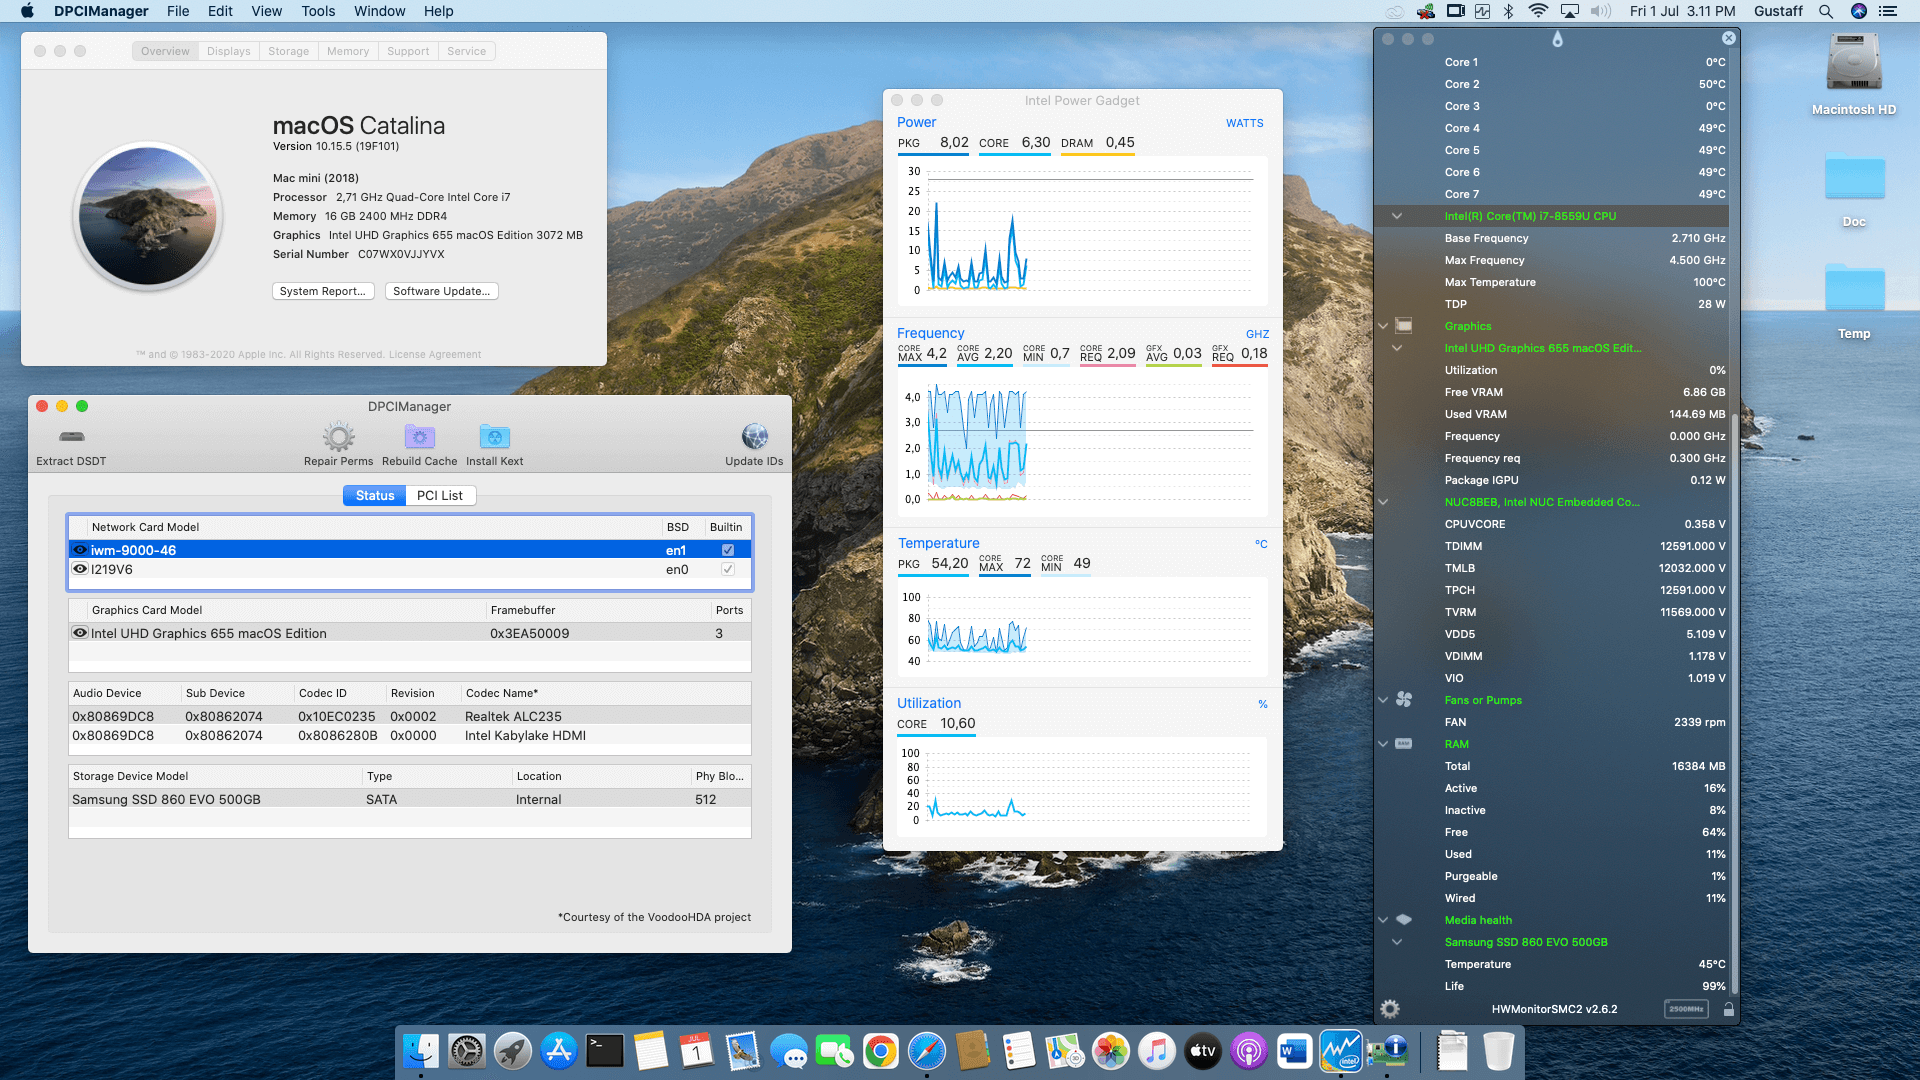This screenshot has width=1920, height=1080.
Task: Open Launchpad rocket icon in dock
Action: (x=513, y=1051)
